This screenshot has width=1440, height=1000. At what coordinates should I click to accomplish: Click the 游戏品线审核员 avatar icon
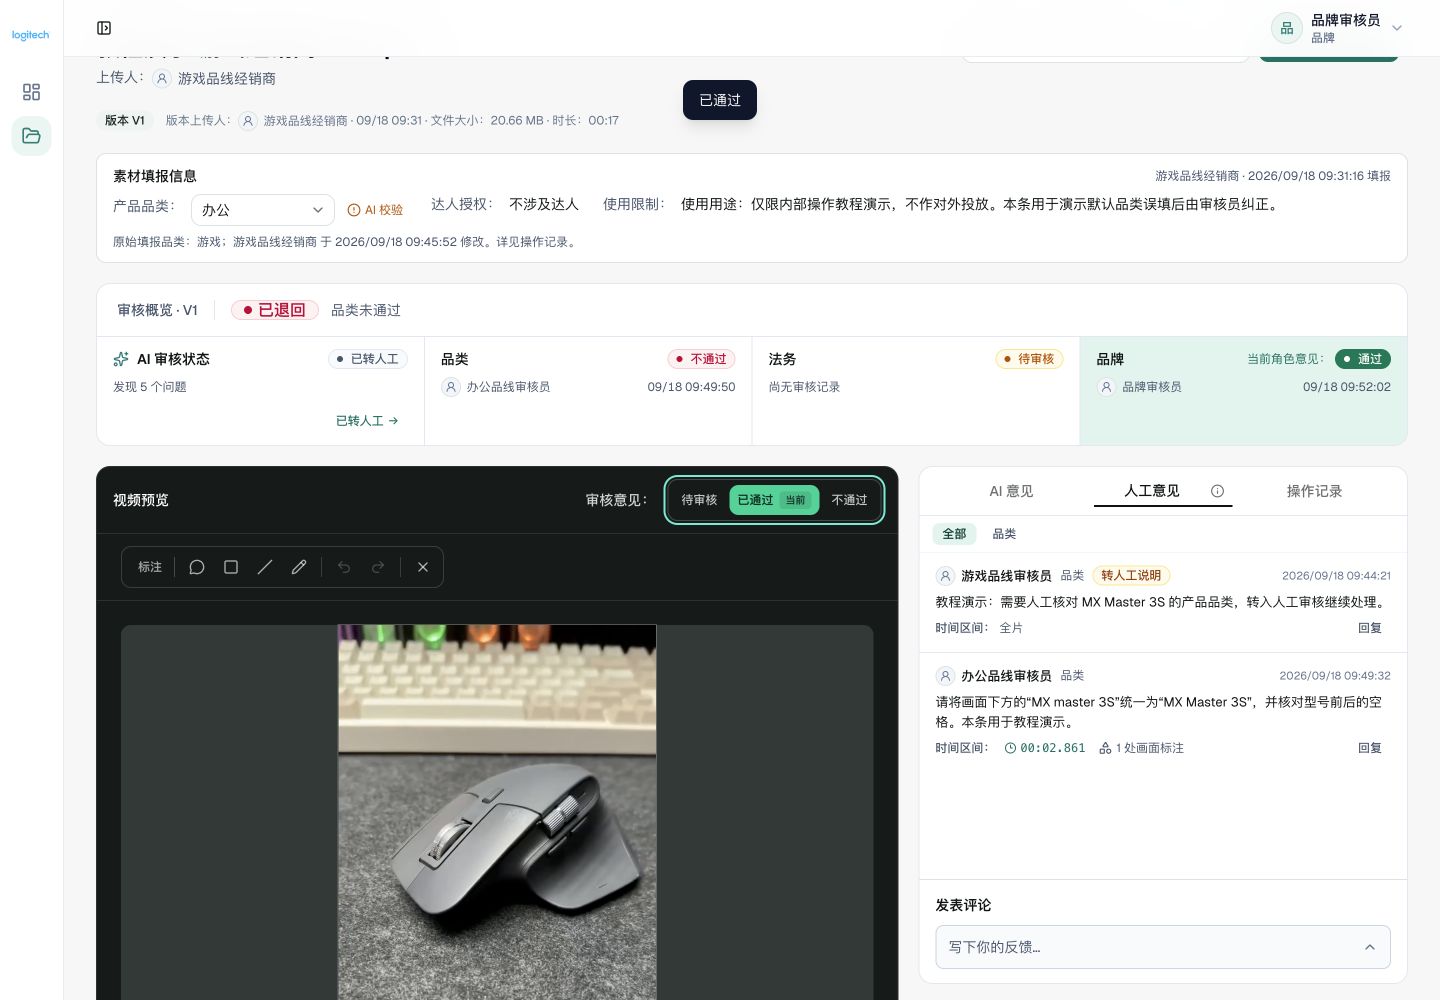[945, 576]
